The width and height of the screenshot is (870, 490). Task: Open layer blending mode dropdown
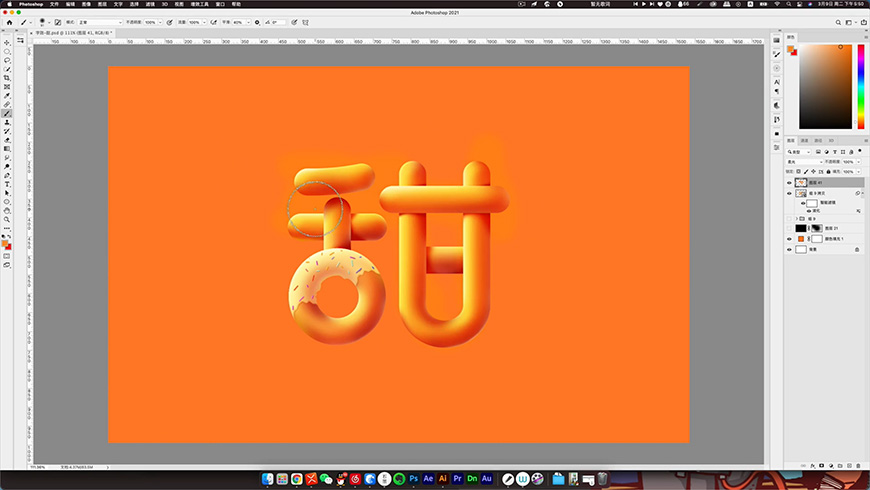click(x=805, y=161)
